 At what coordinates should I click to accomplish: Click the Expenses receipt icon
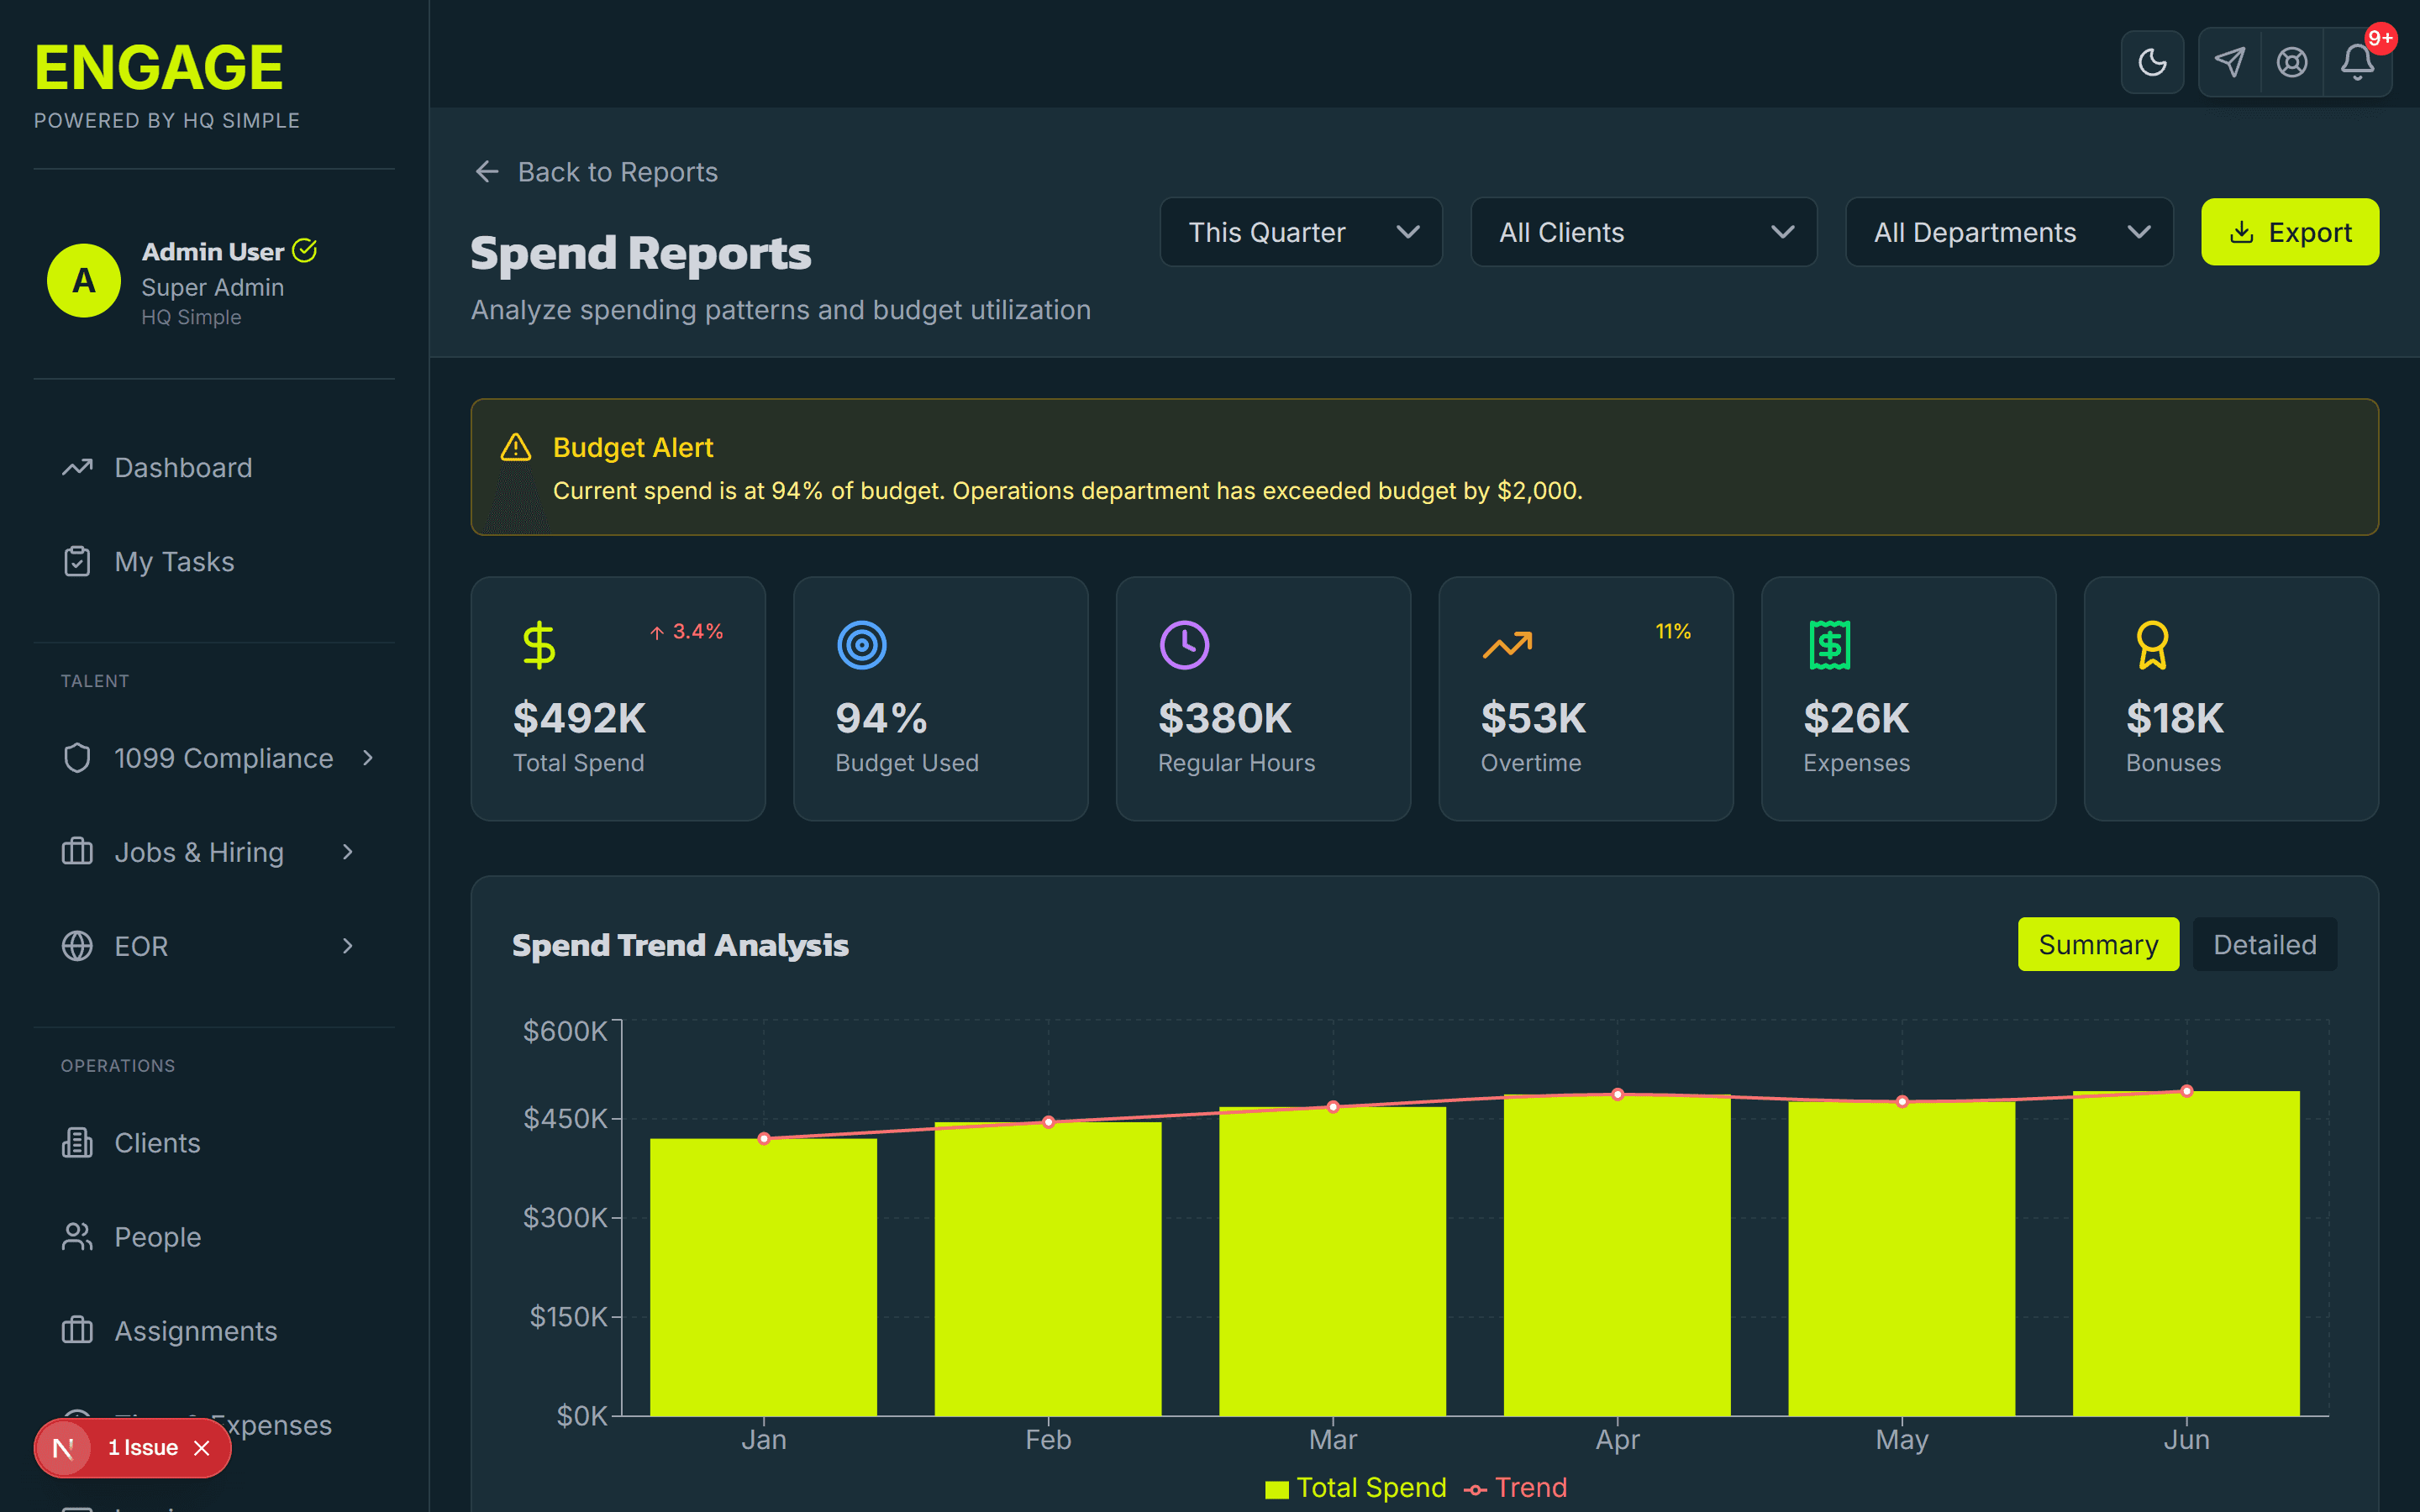[1829, 645]
